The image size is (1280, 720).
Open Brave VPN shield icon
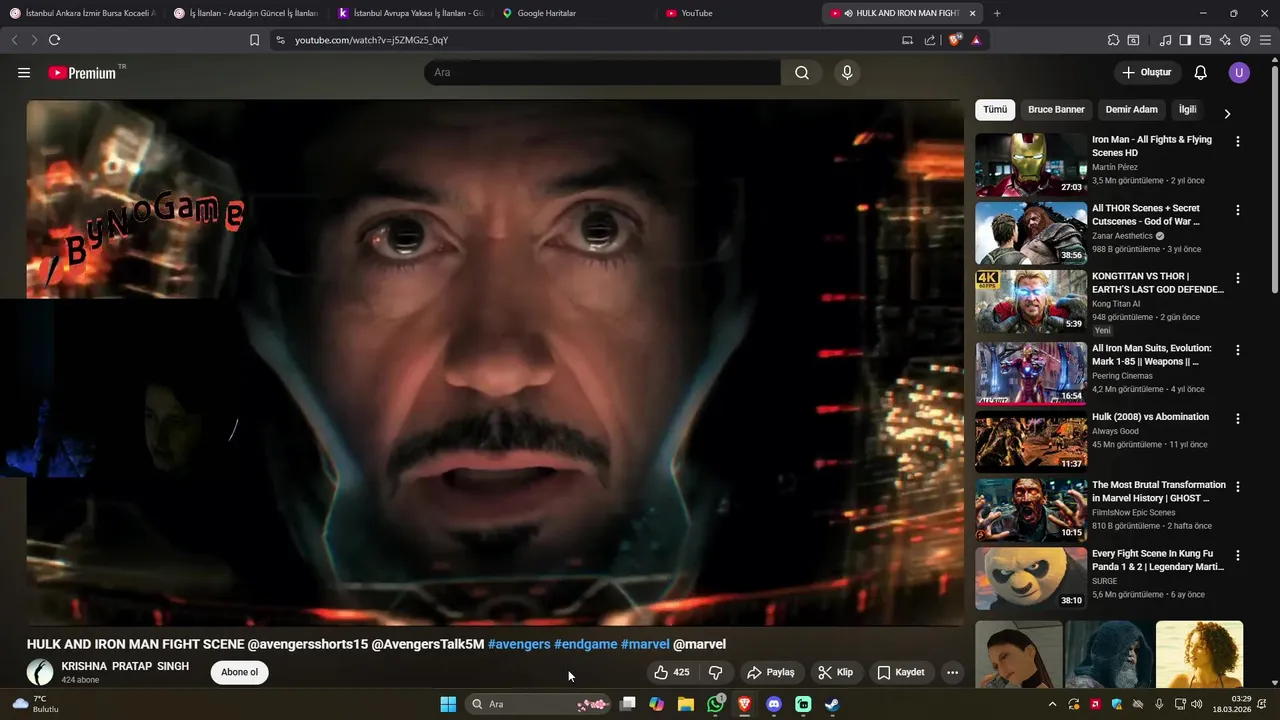pos(1245,40)
